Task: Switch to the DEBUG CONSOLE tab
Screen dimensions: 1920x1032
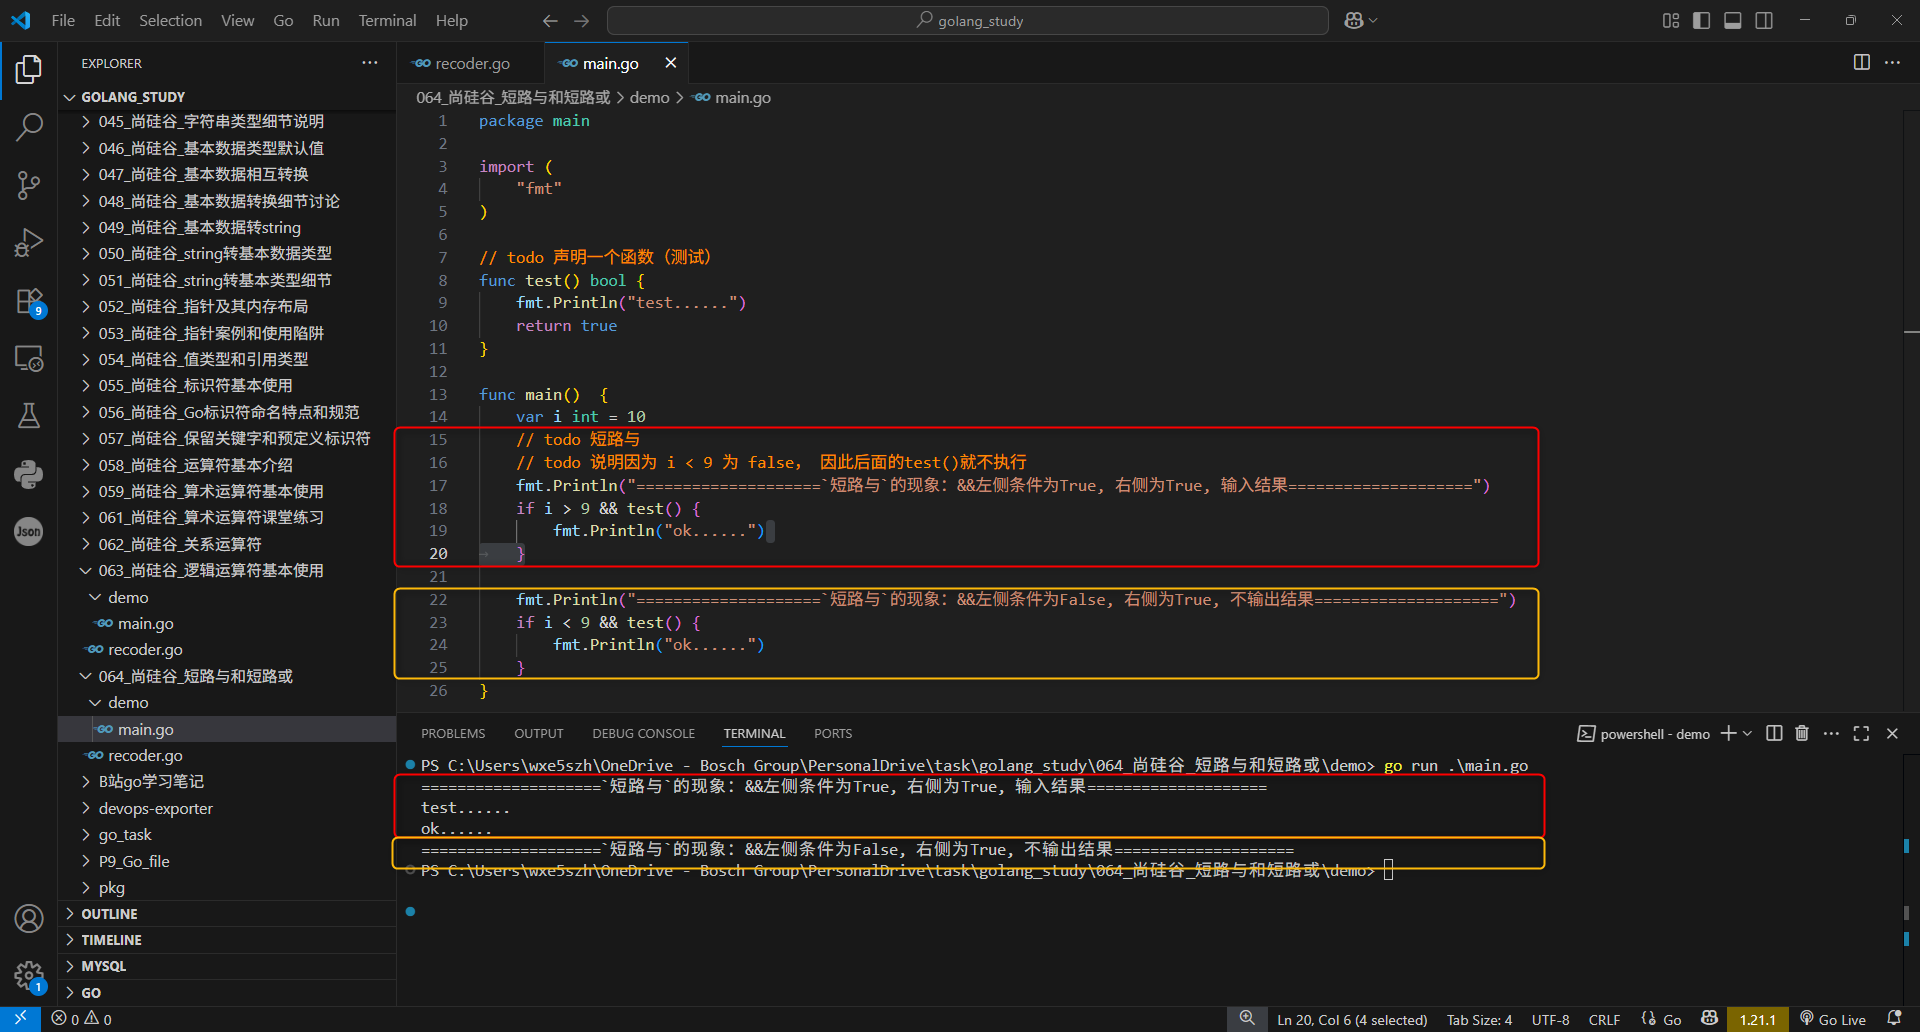Action: [x=643, y=734]
